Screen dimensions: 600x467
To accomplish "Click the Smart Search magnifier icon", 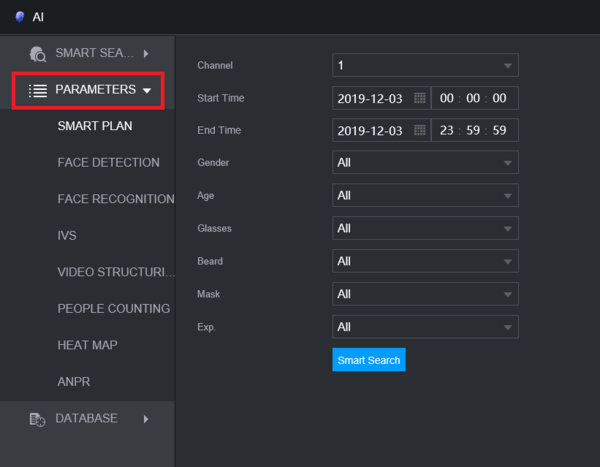I will [38, 53].
